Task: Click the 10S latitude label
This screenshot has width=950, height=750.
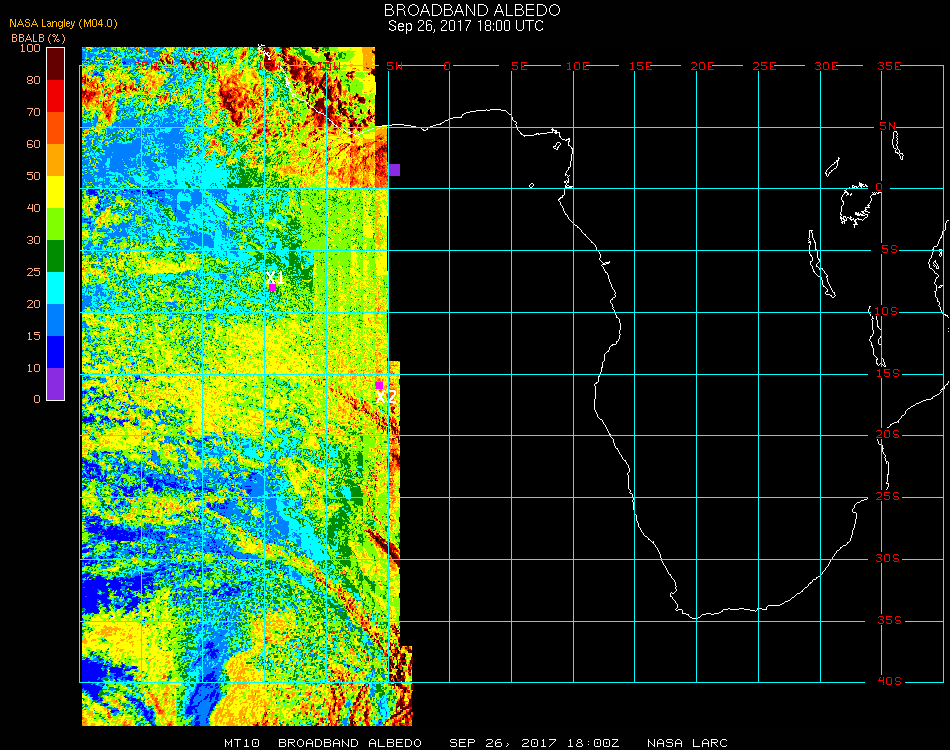Action: click(886, 311)
